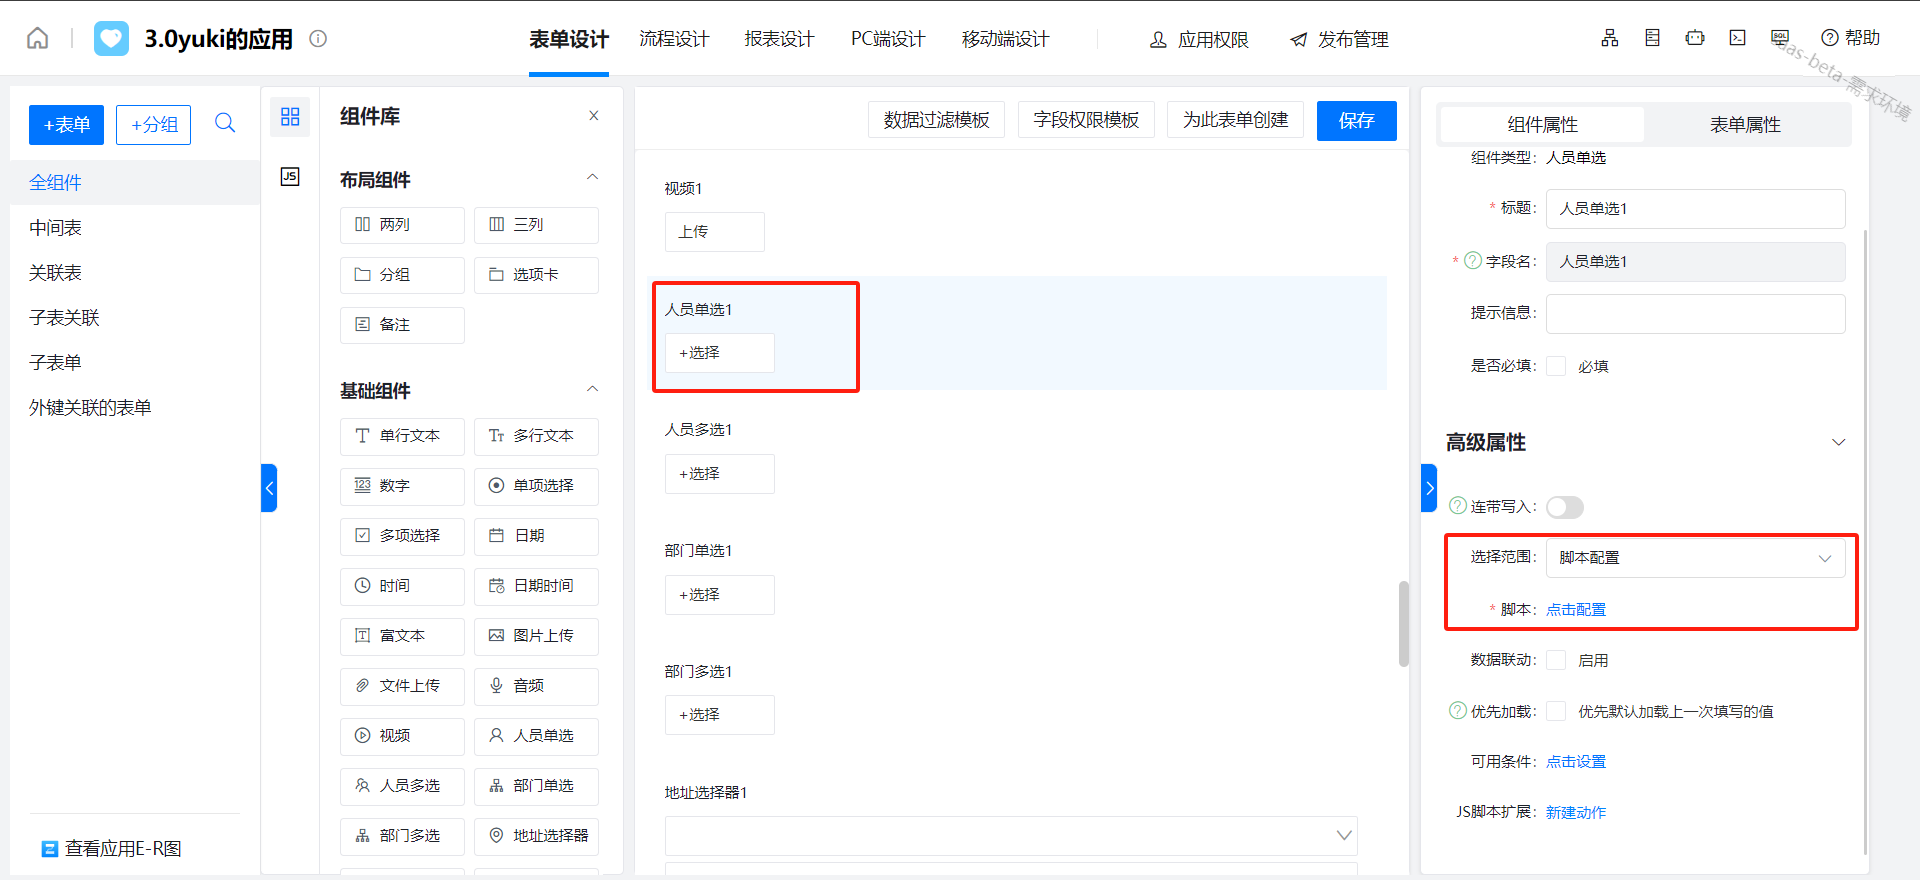Click the app info icon next to title
The width and height of the screenshot is (1920, 880).
coord(318,39)
